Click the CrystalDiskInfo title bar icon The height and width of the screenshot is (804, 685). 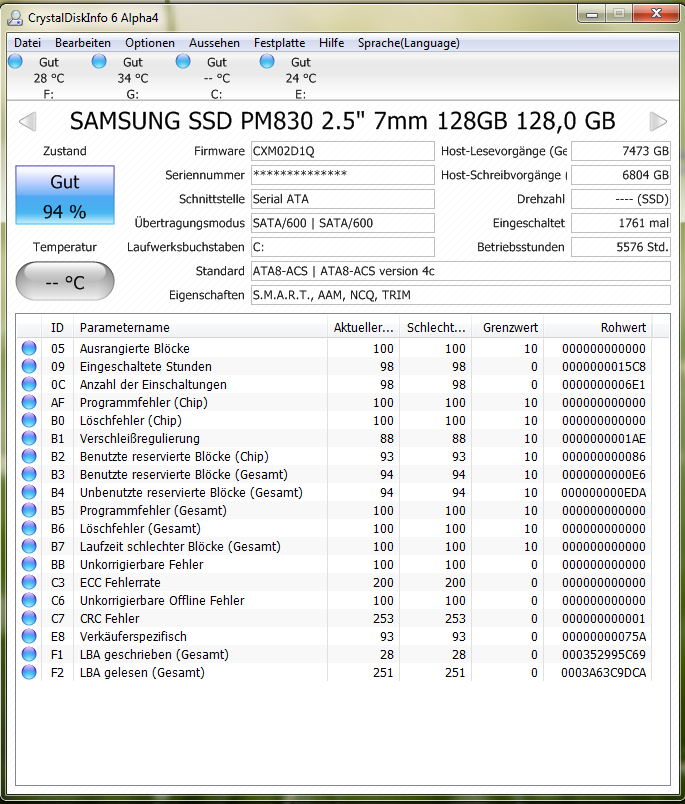[15, 18]
